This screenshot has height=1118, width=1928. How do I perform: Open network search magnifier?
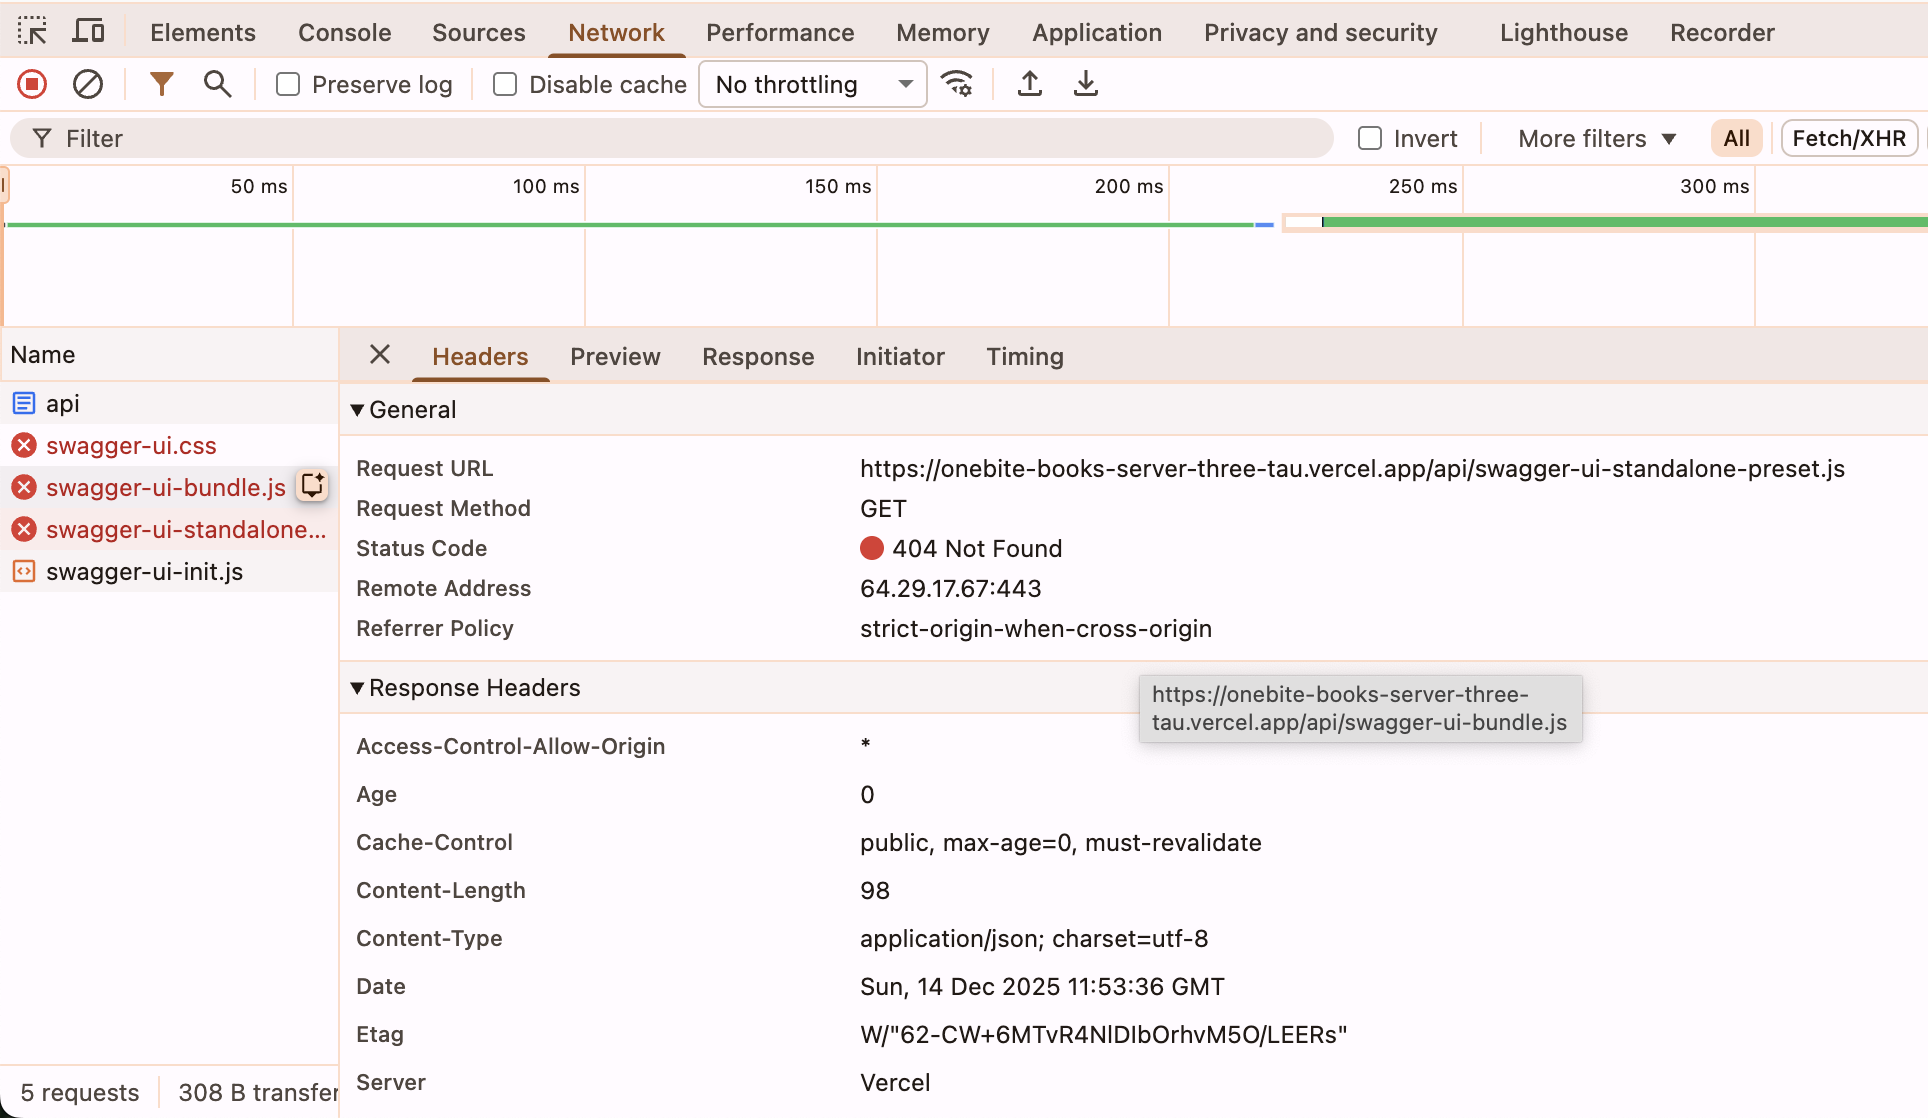click(217, 85)
